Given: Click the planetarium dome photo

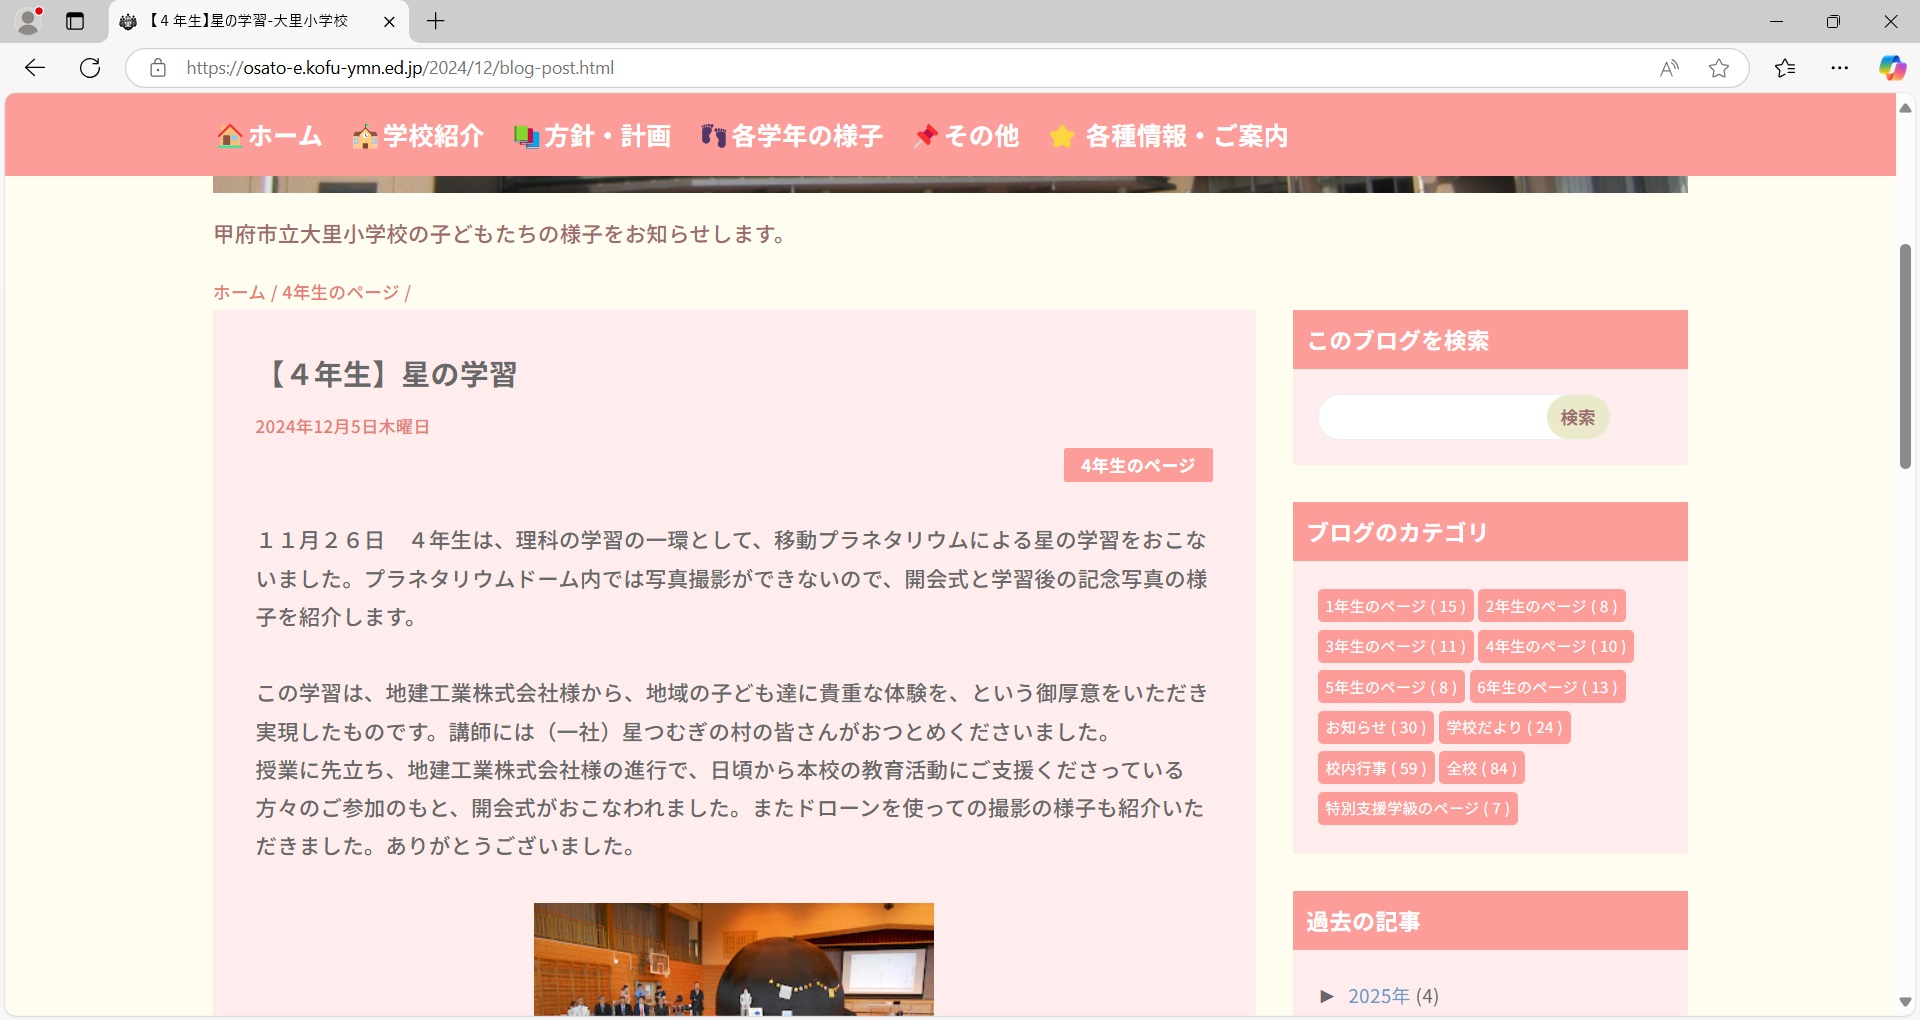Looking at the screenshot, I should 734,959.
